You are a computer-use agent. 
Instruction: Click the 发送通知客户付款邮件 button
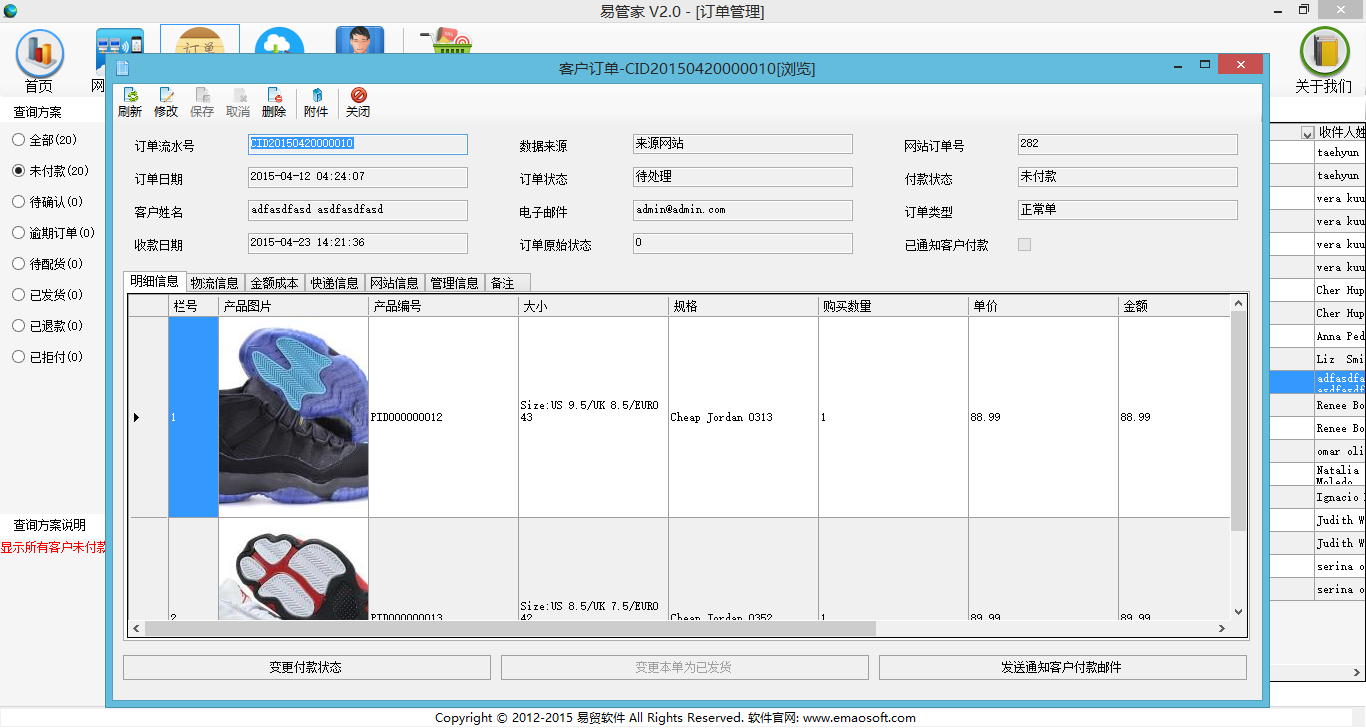point(1062,667)
